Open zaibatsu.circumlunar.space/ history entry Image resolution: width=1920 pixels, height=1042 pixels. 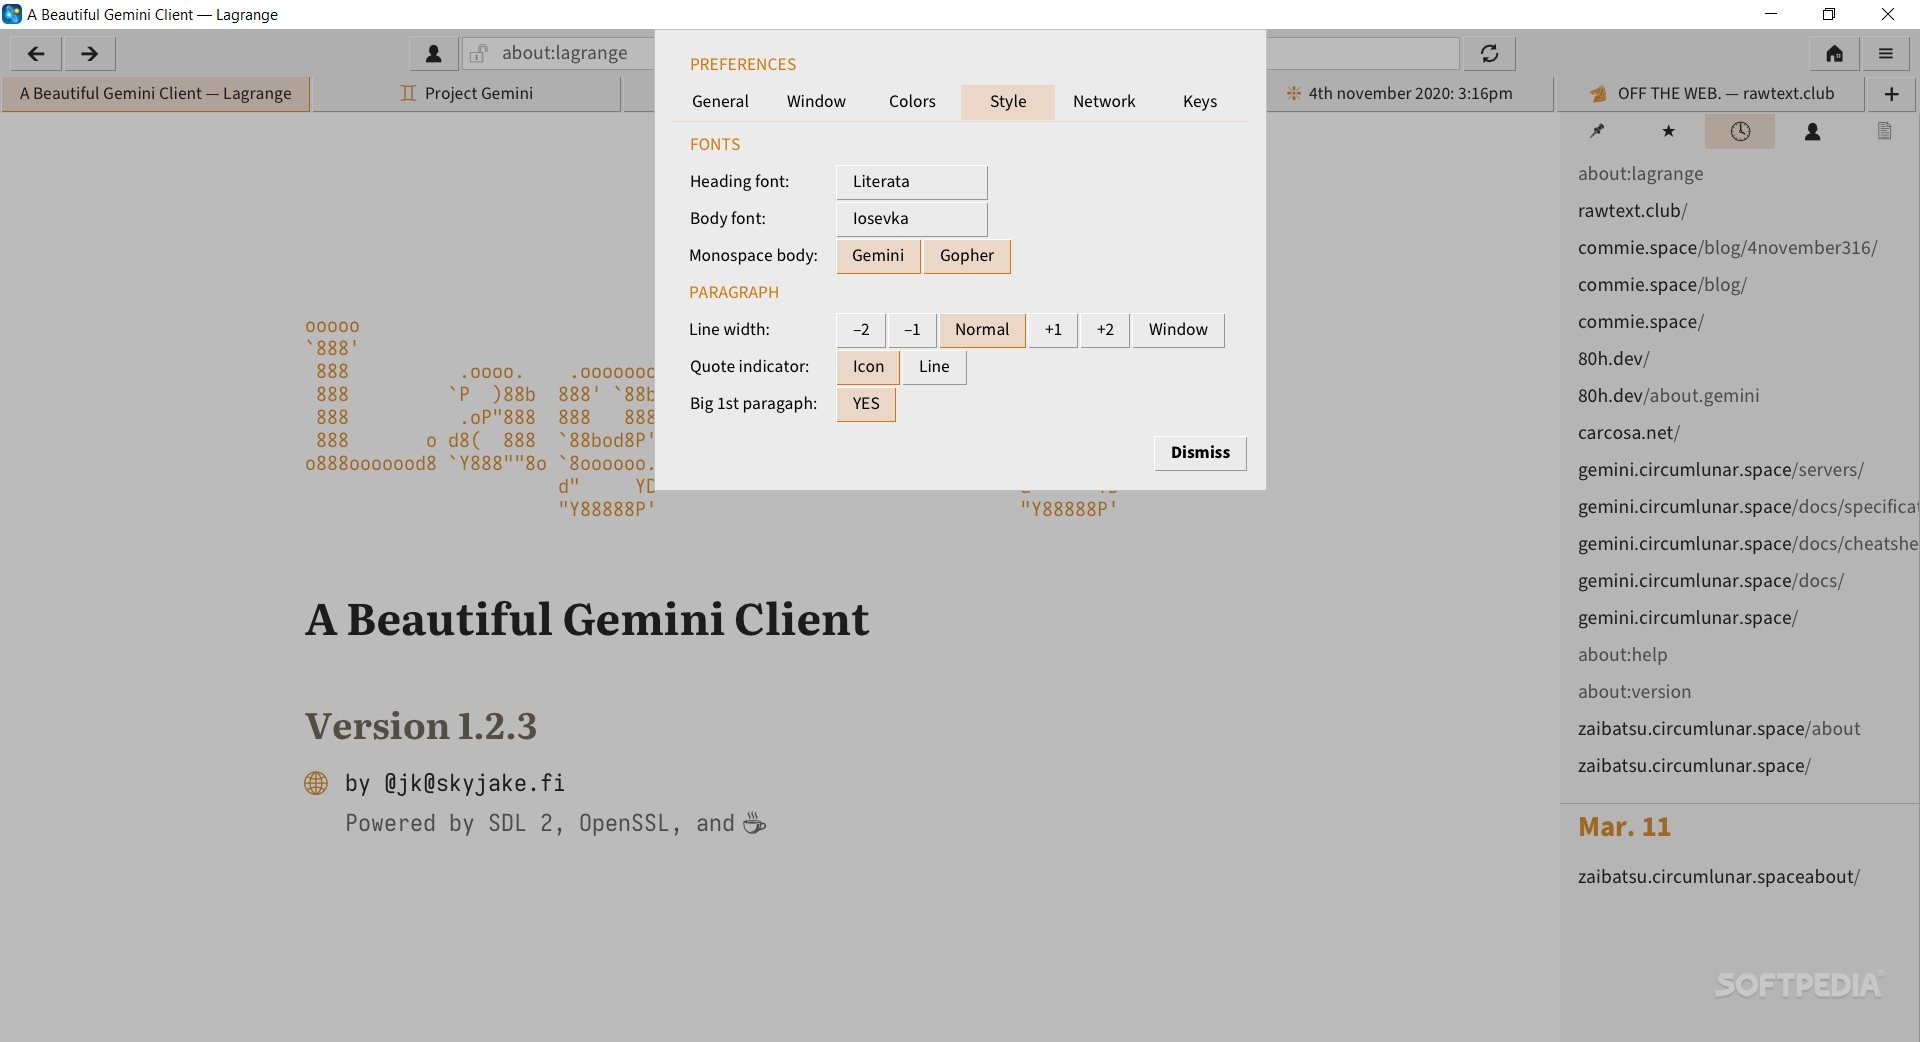(1738, 766)
